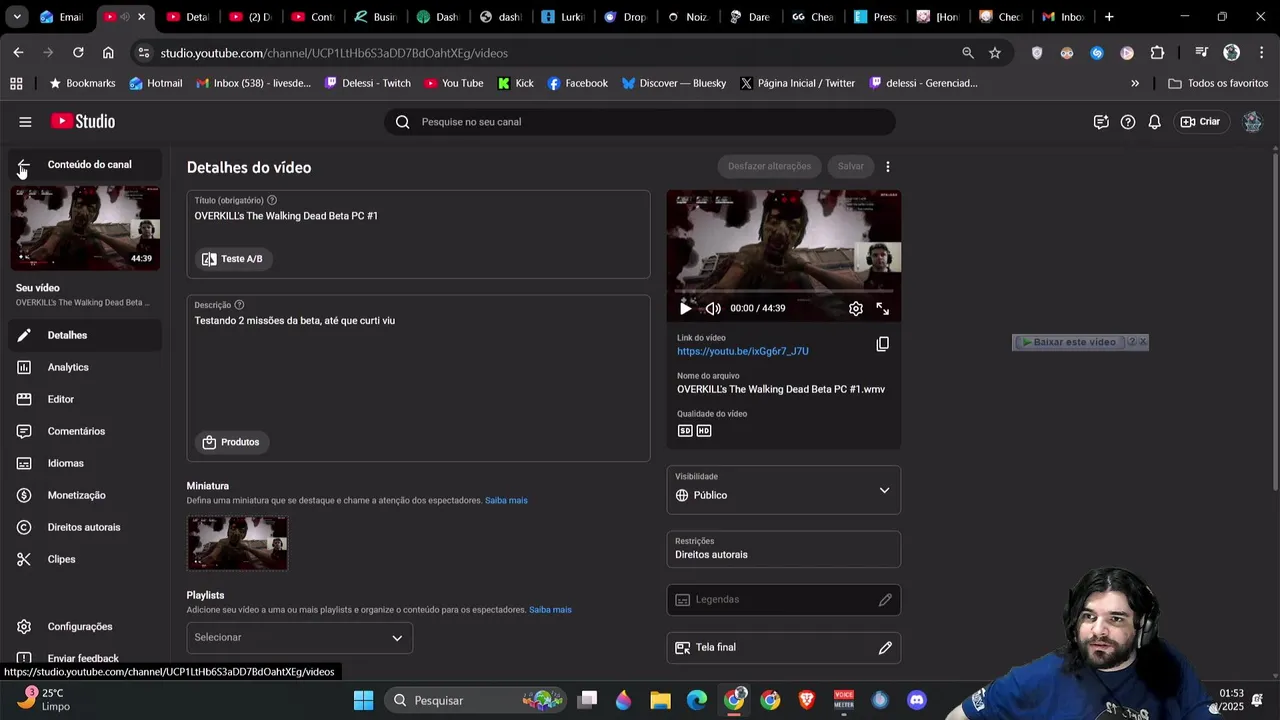Expand the bookmarks overflow chevron

point(1135,83)
